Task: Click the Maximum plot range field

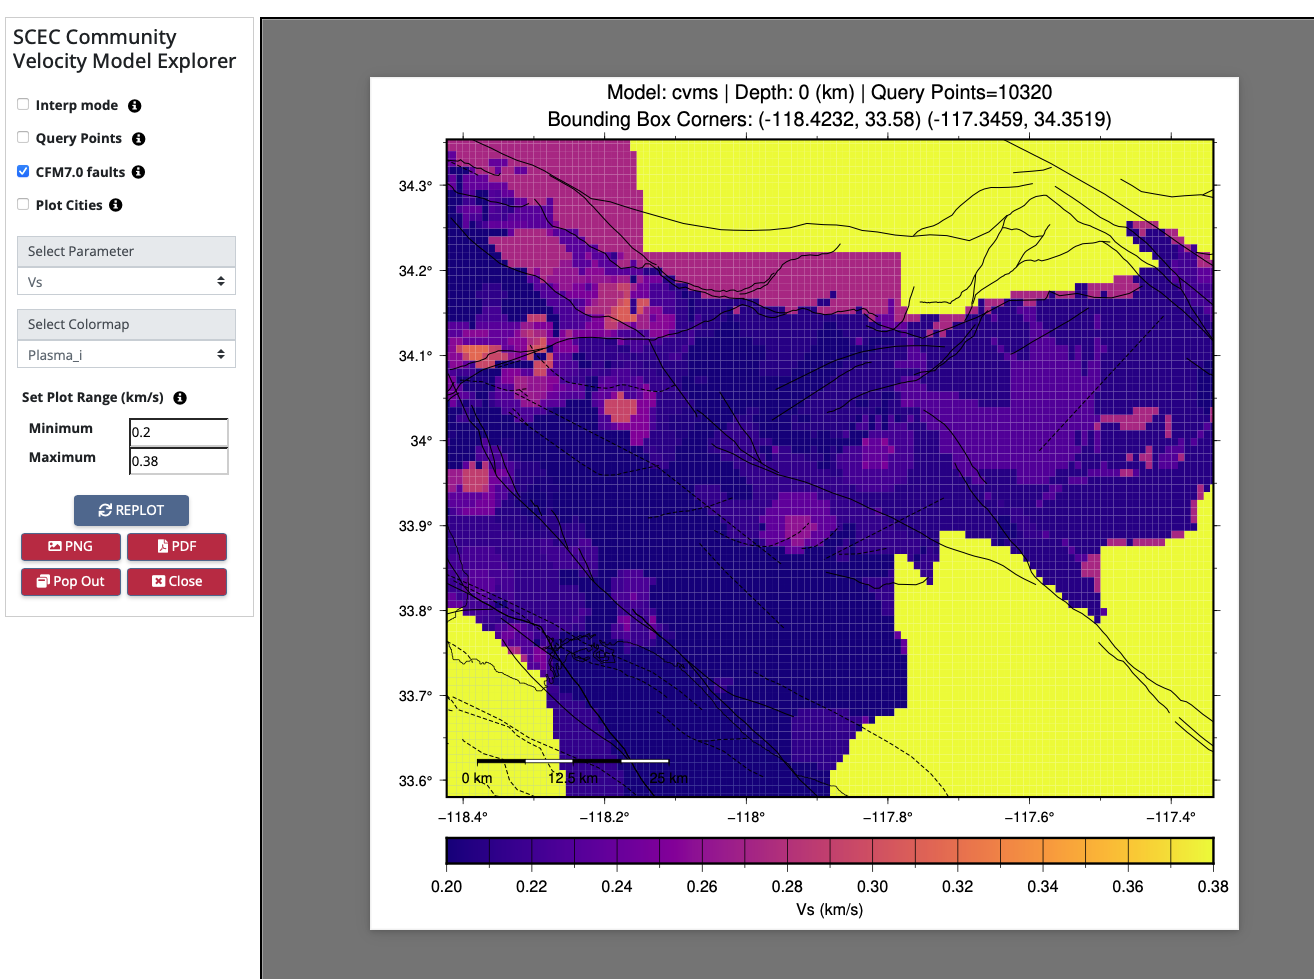Action: click(x=178, y=461)
